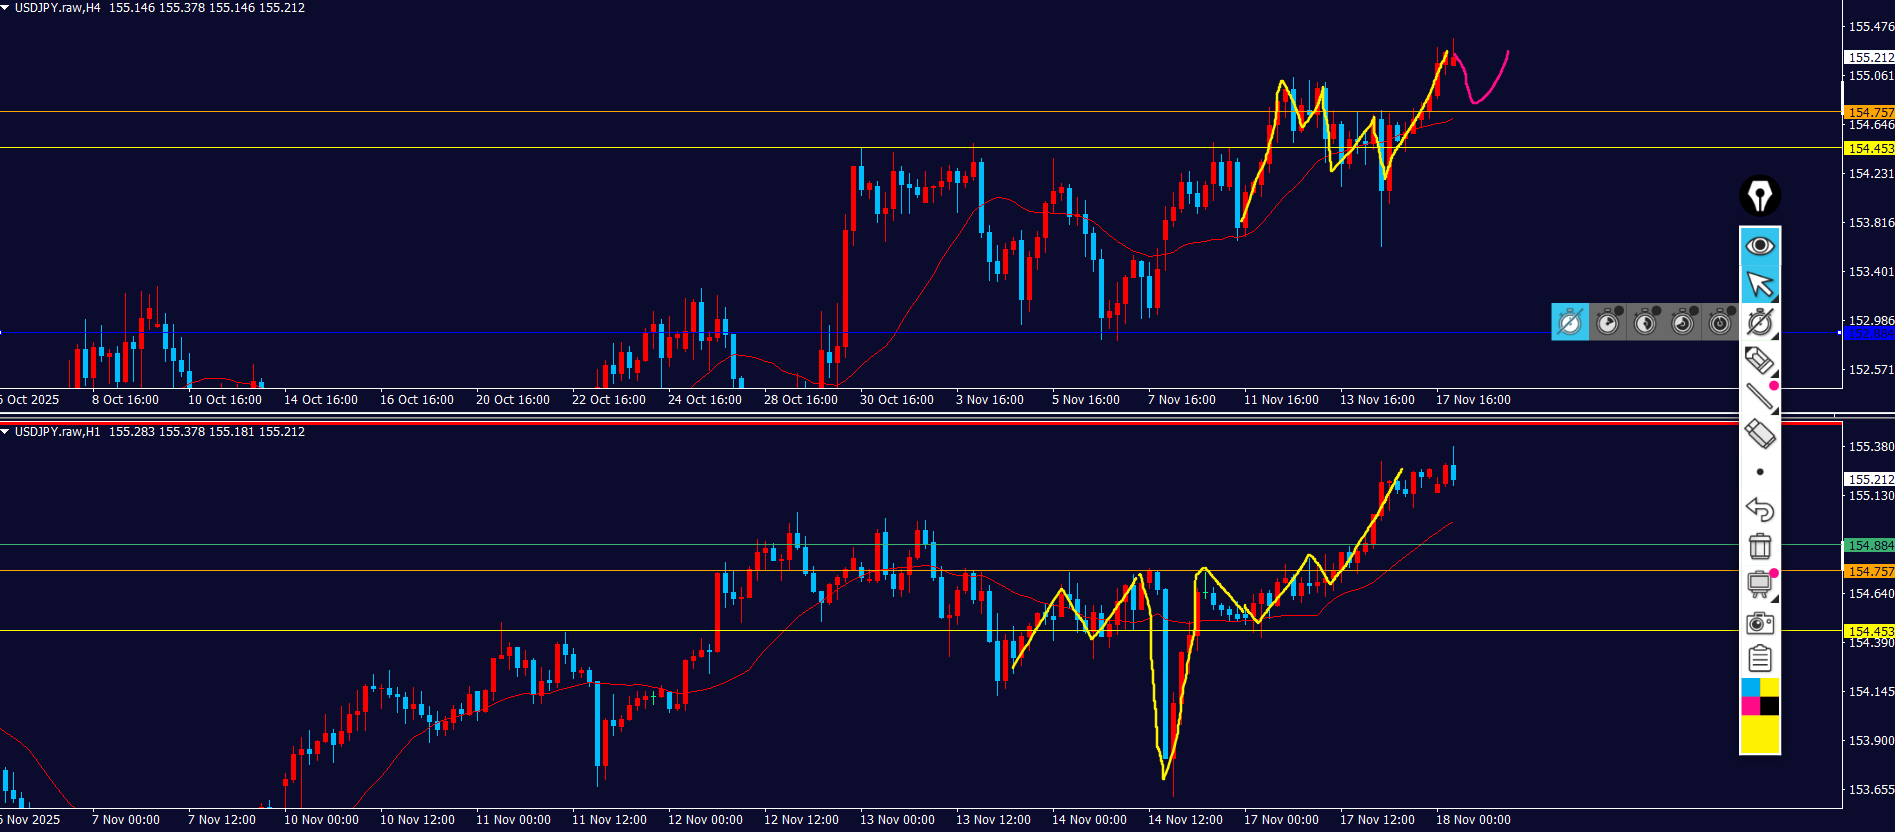Click the black pen nib drawing icon
1895x832 pixels.
pos(1759,196)
